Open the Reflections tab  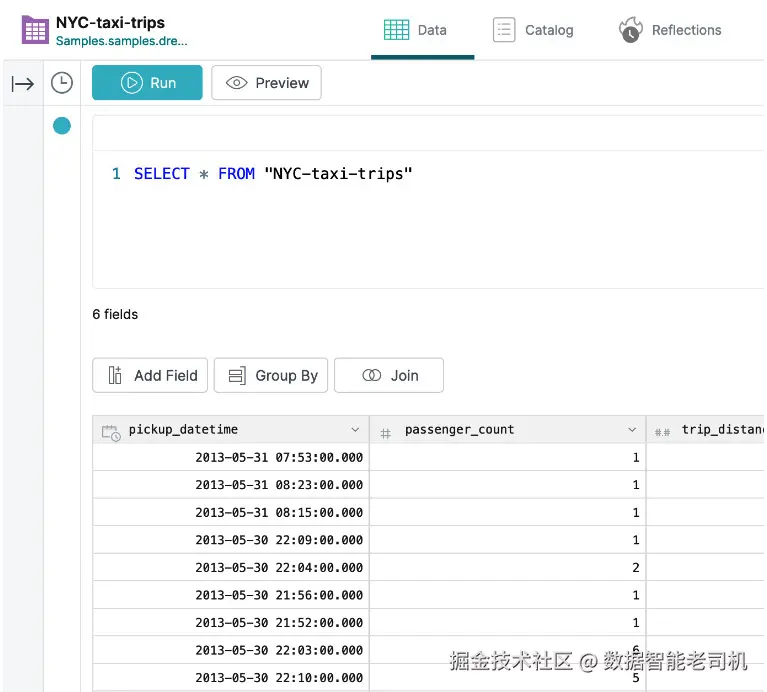tap(670, 30)
